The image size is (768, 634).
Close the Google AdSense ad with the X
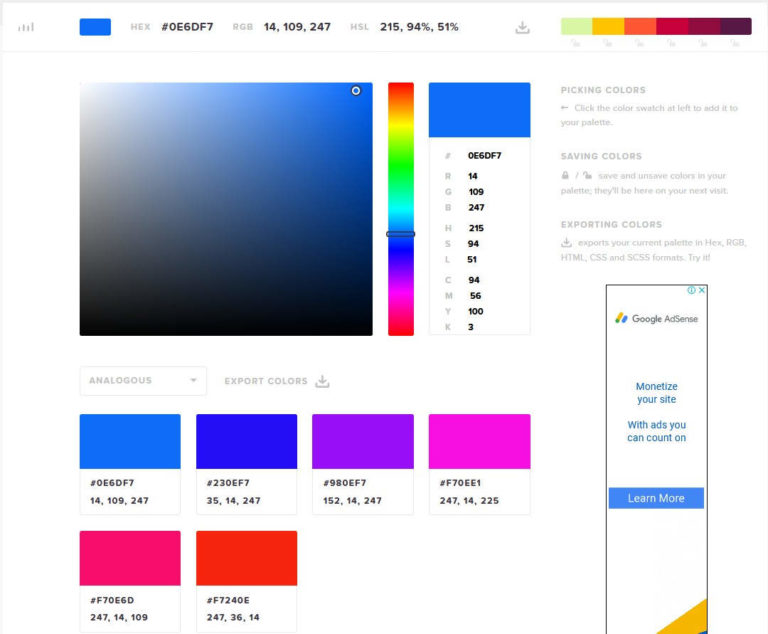(701, 290)
